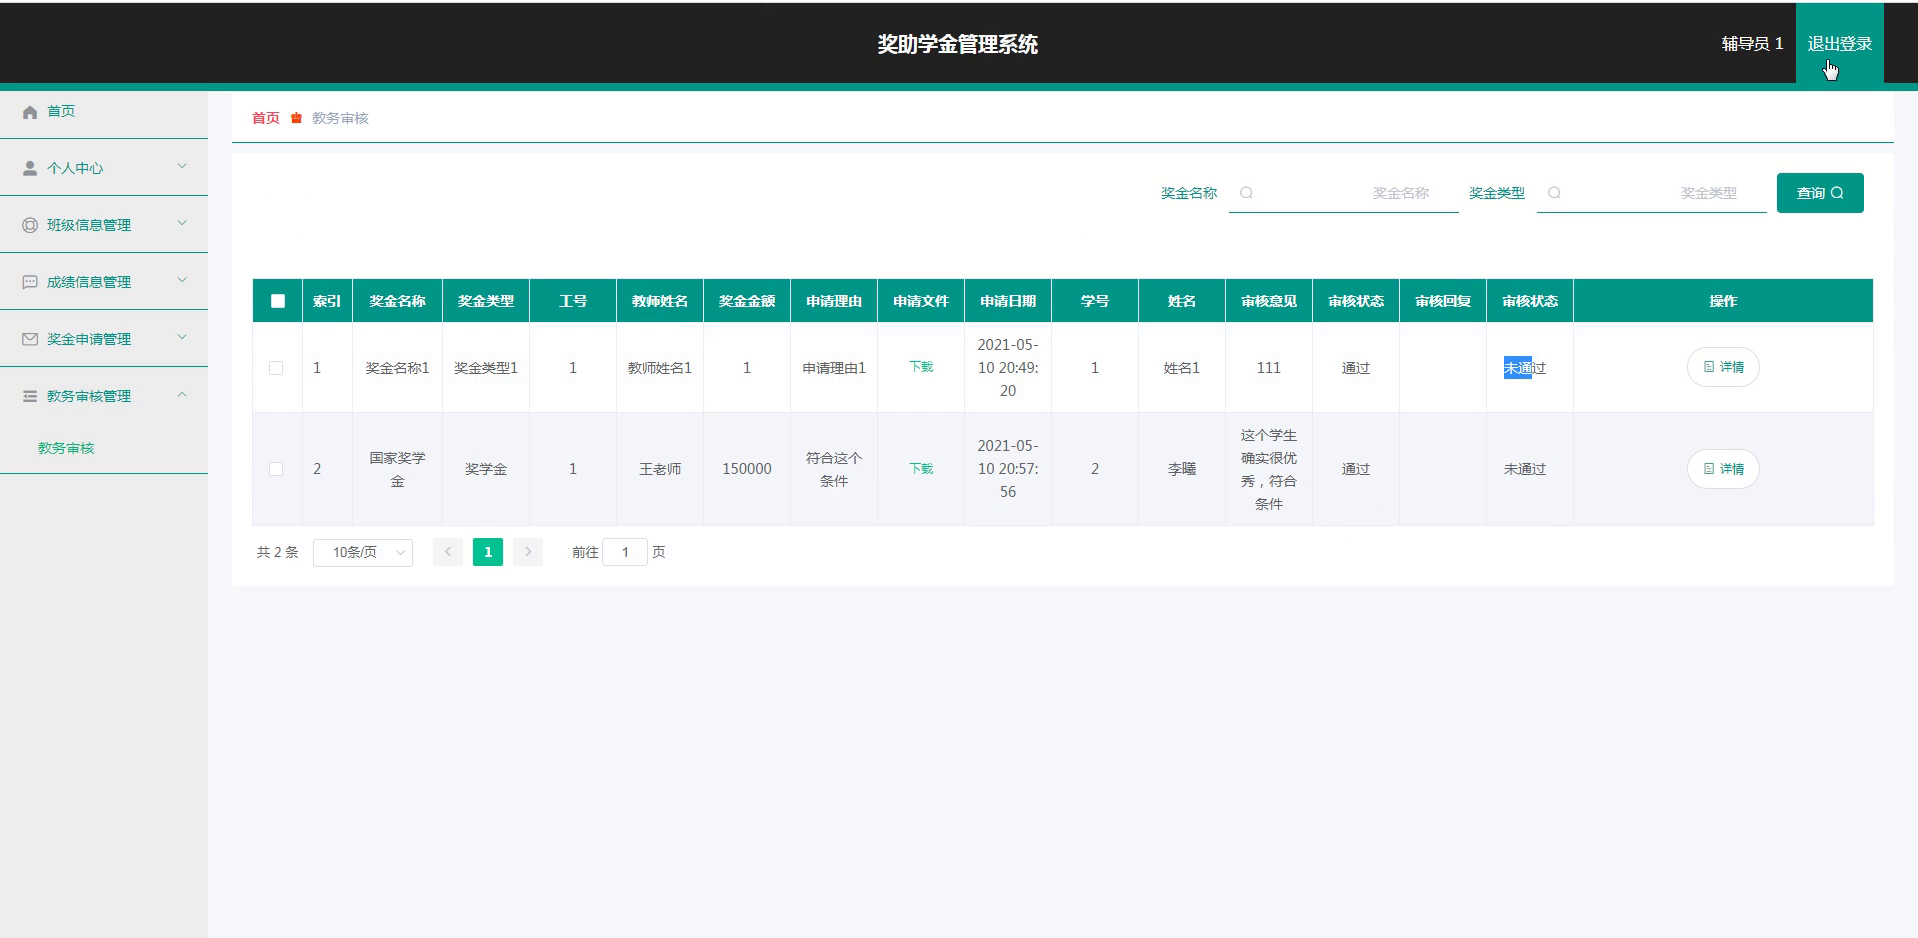Focus the 奖金名称 search input
Viewport: 1918px width, 938px height.
(1344, 193)
